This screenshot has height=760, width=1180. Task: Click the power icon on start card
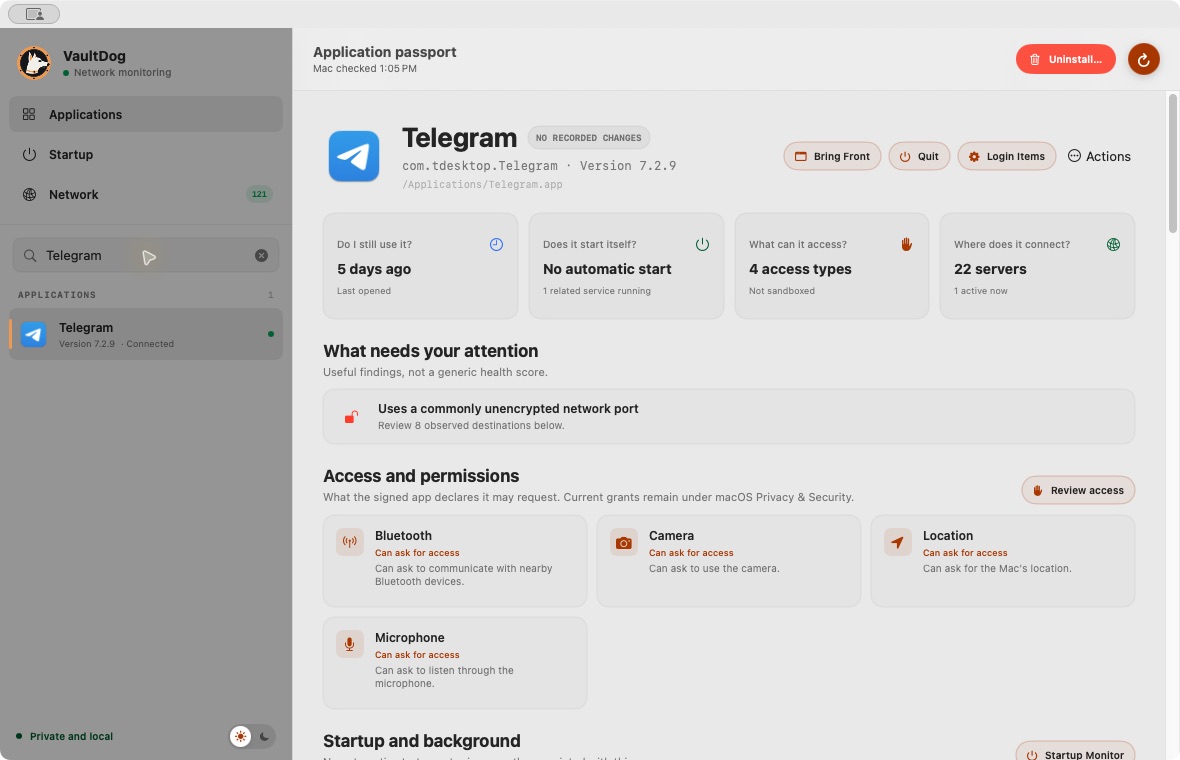702,245
